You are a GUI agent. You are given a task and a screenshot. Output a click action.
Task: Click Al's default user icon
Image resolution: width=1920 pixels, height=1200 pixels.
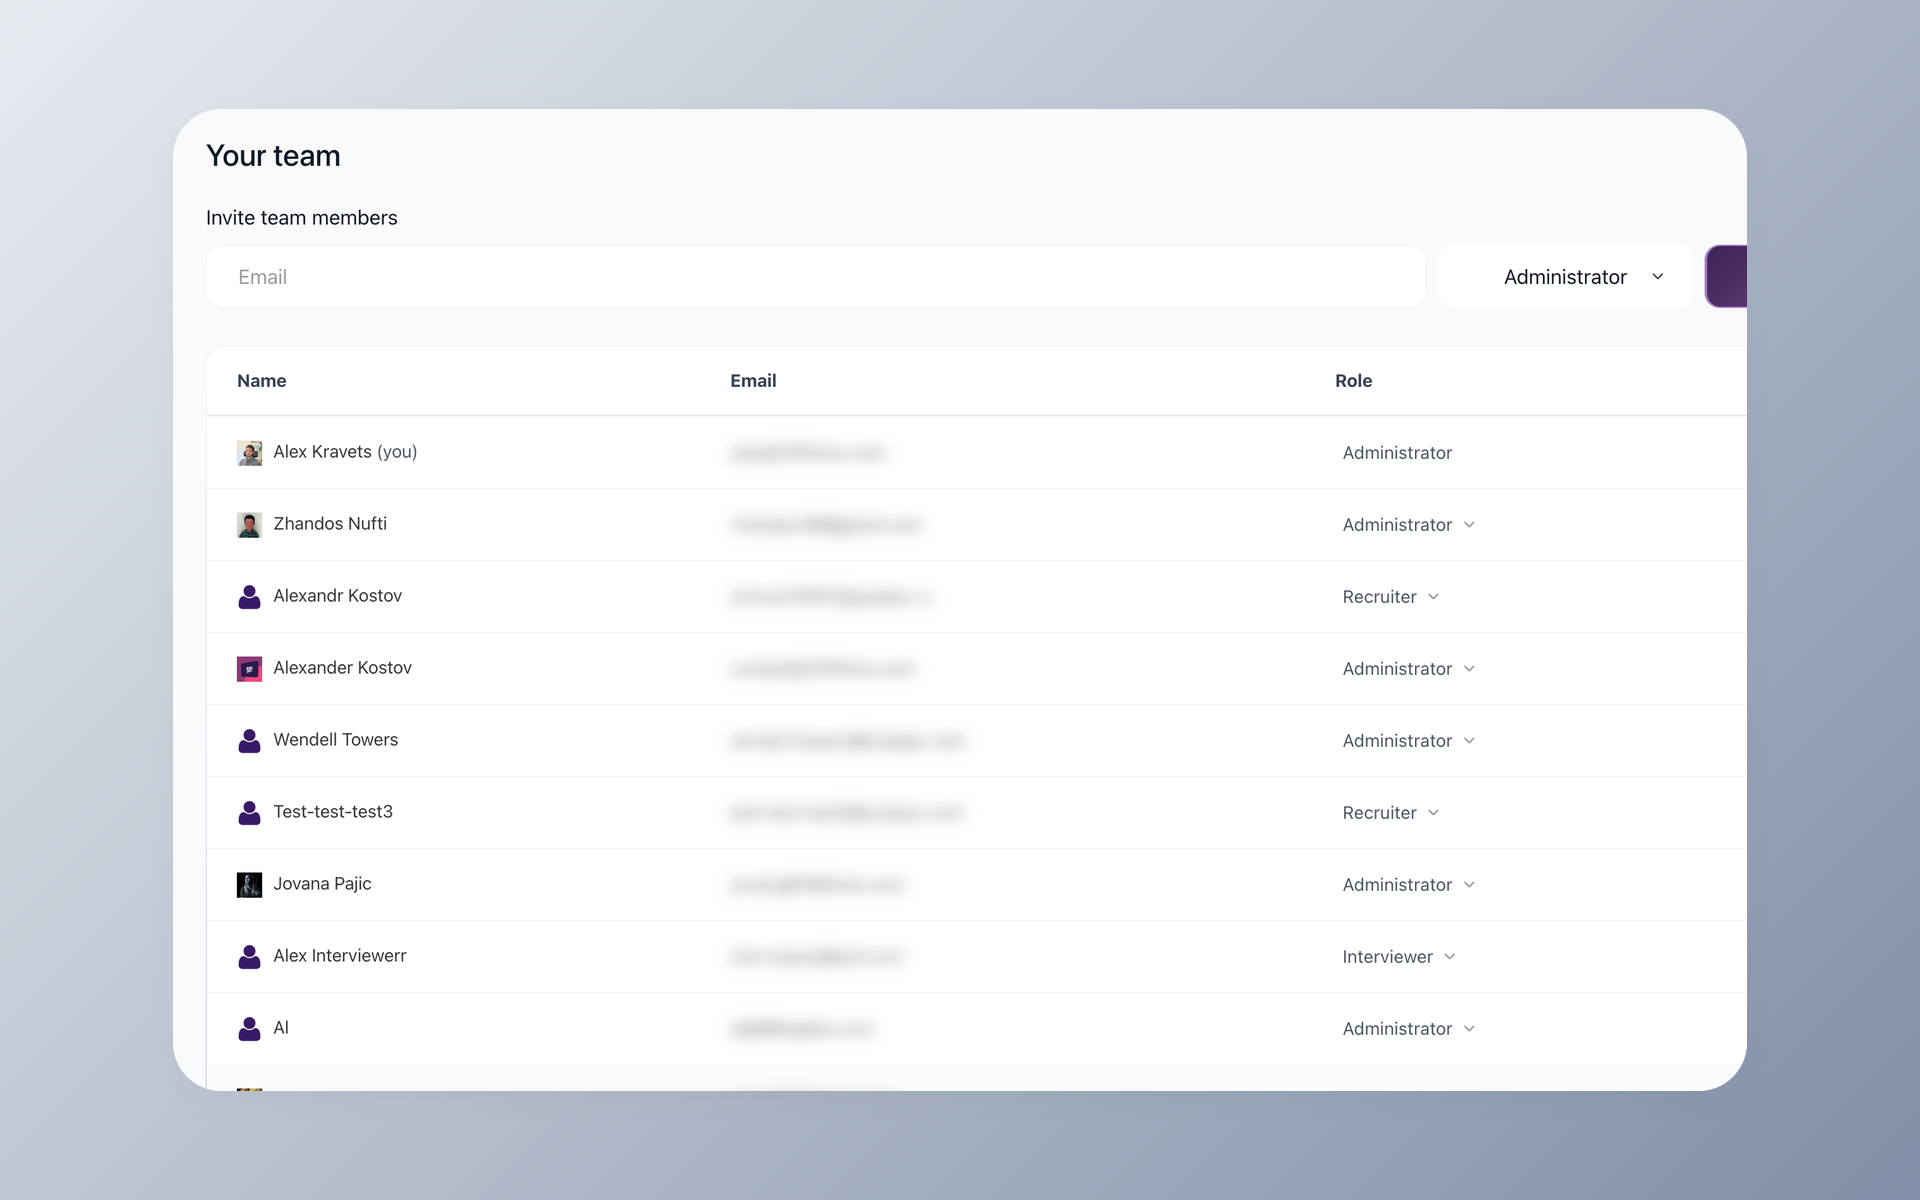click(249, 1029)
